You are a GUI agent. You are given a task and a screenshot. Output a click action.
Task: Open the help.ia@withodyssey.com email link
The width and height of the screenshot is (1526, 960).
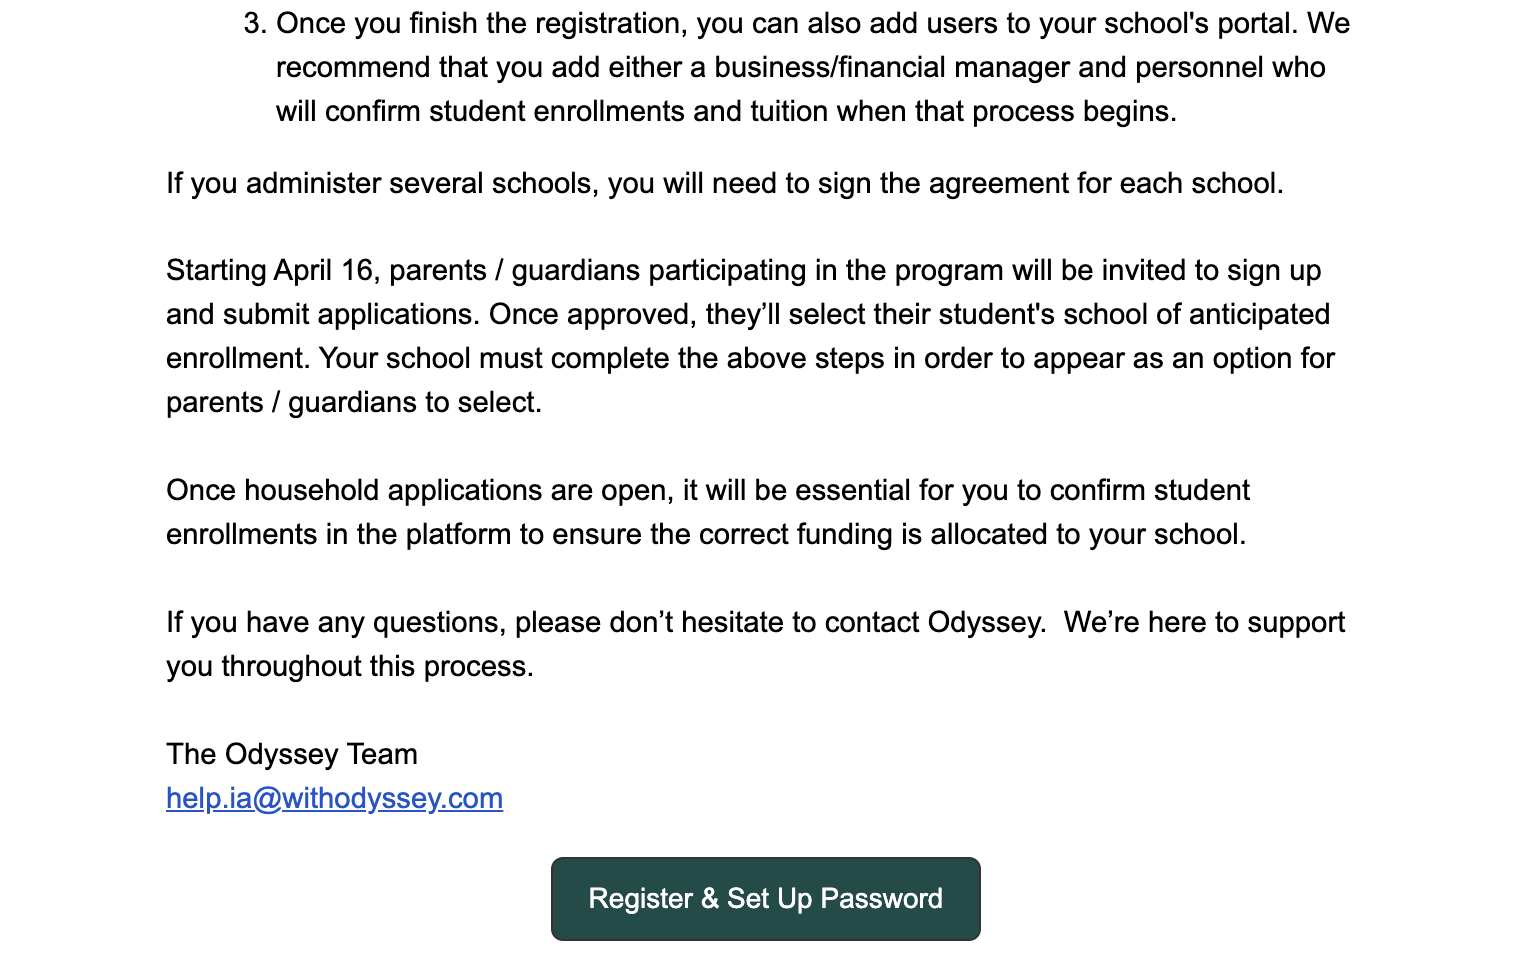[334, 798]
